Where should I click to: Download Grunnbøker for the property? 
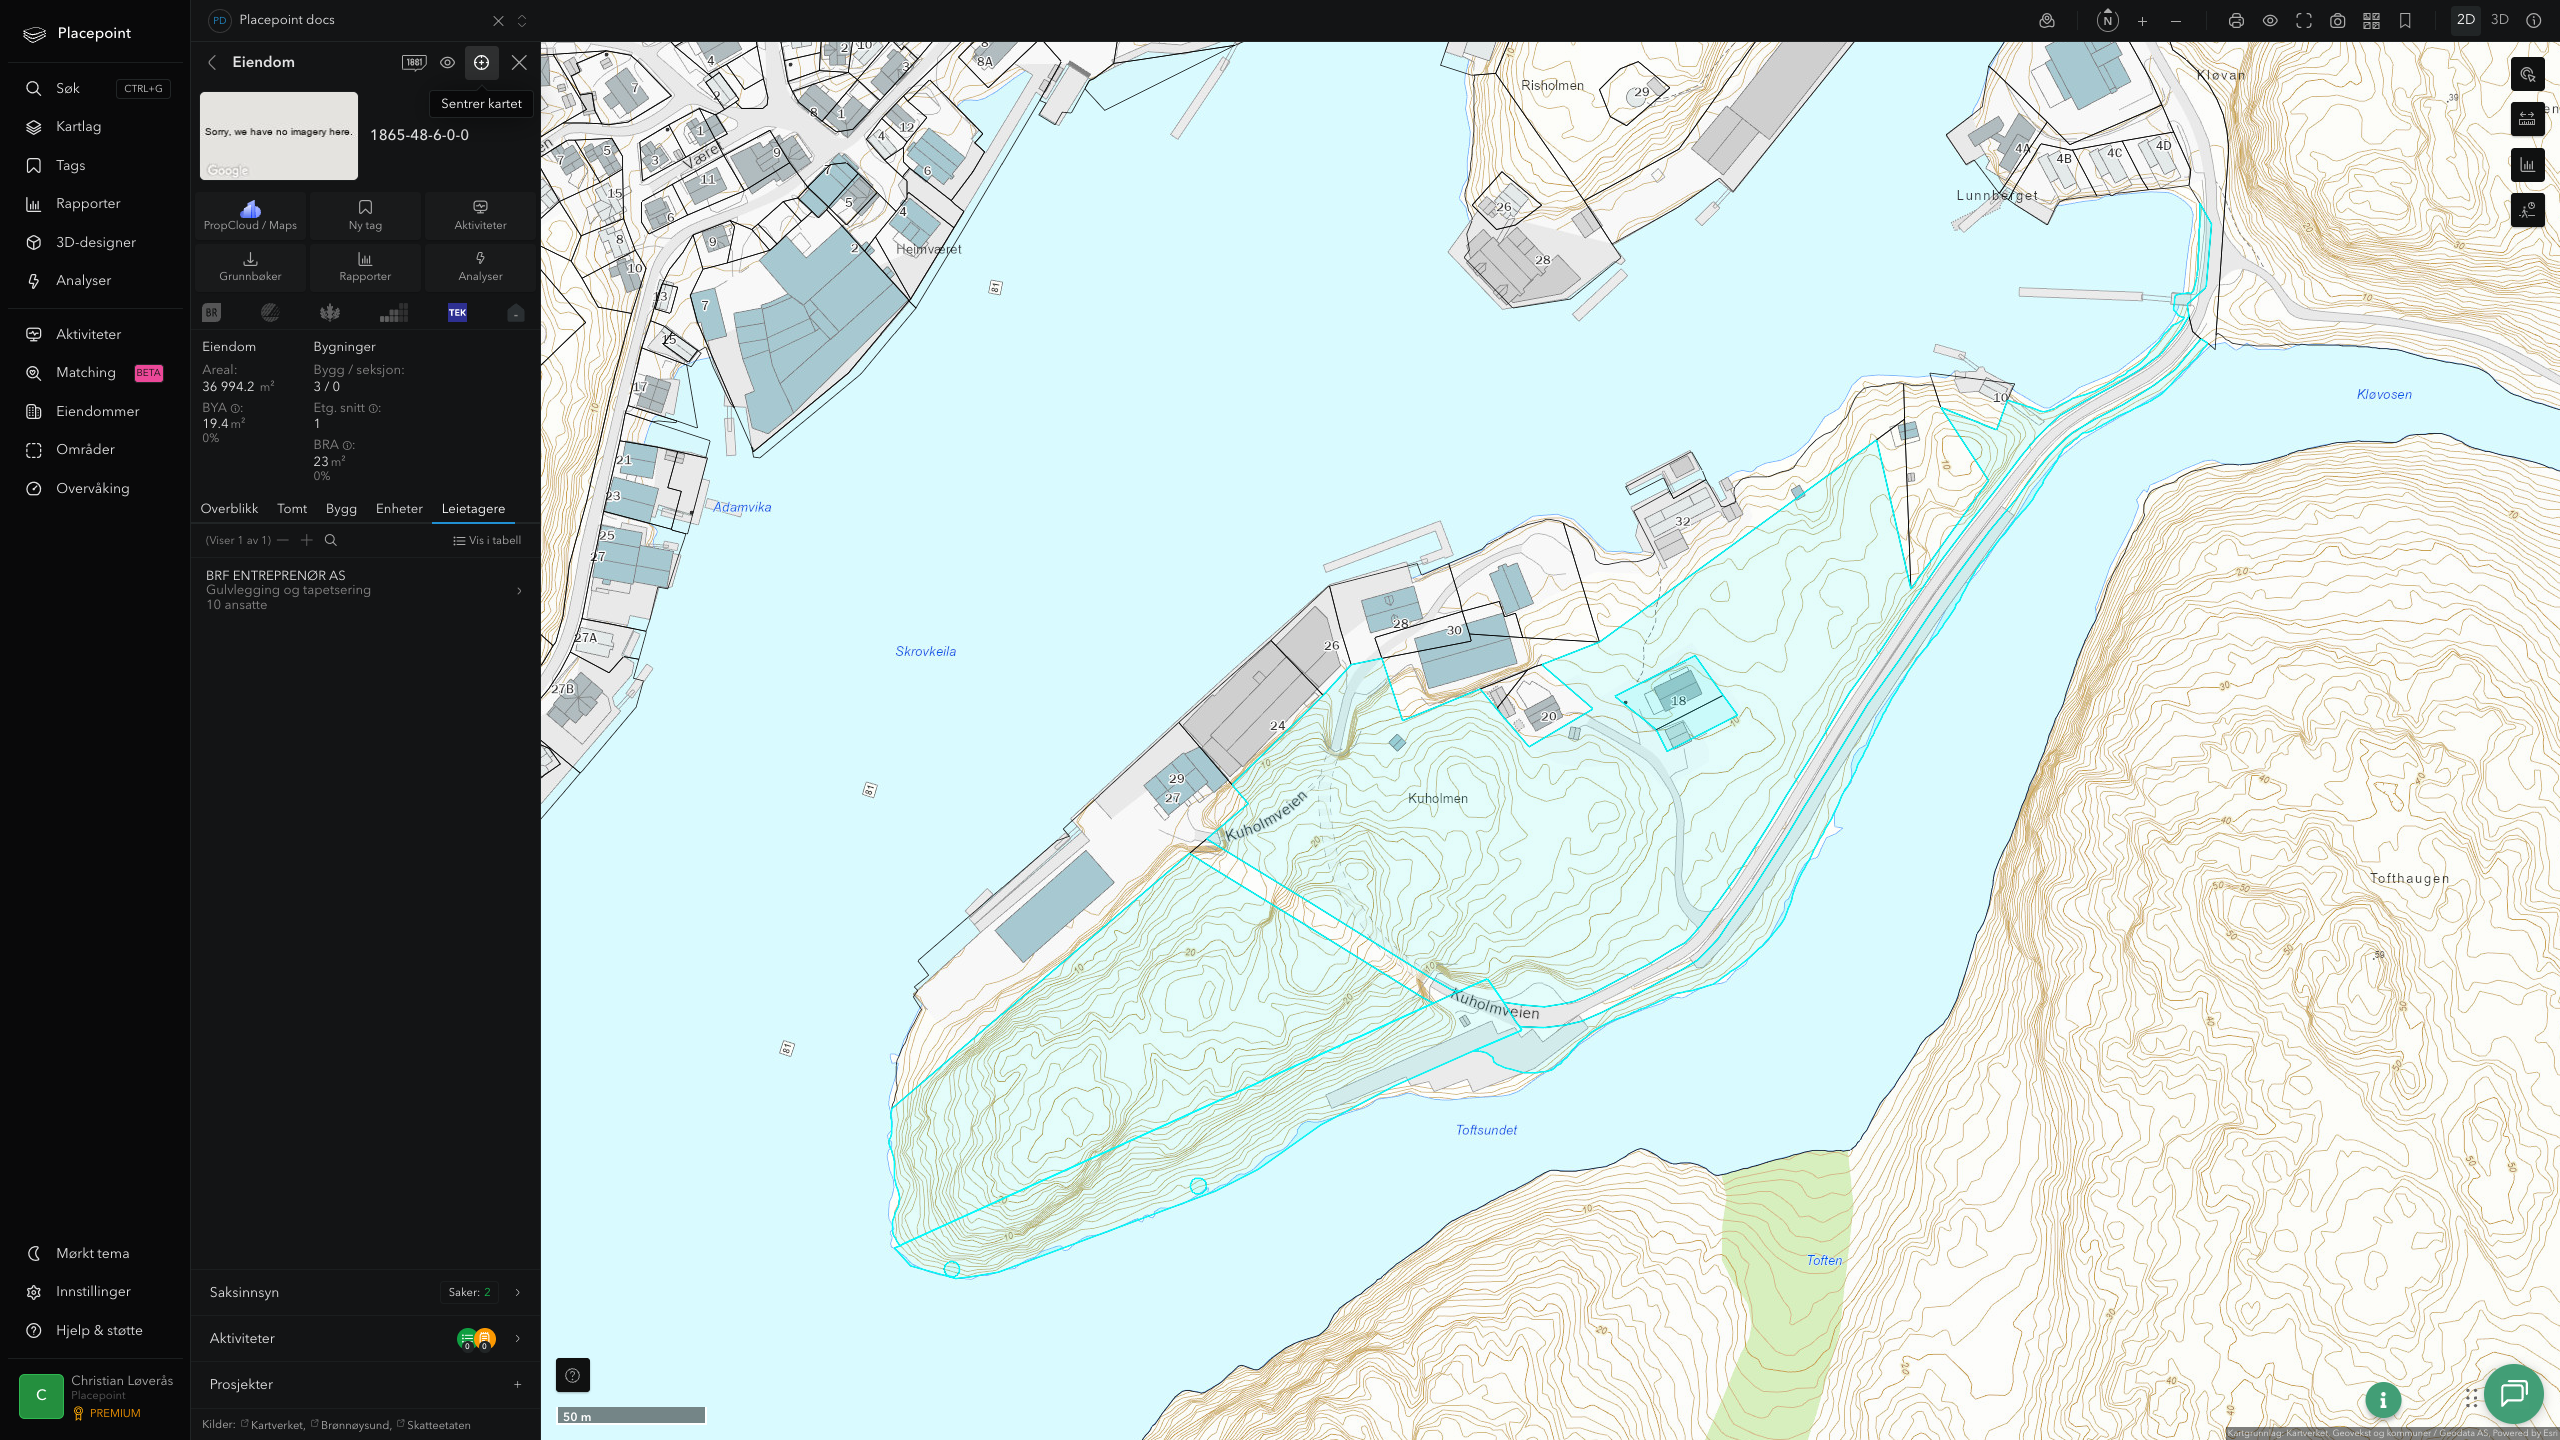250,266
